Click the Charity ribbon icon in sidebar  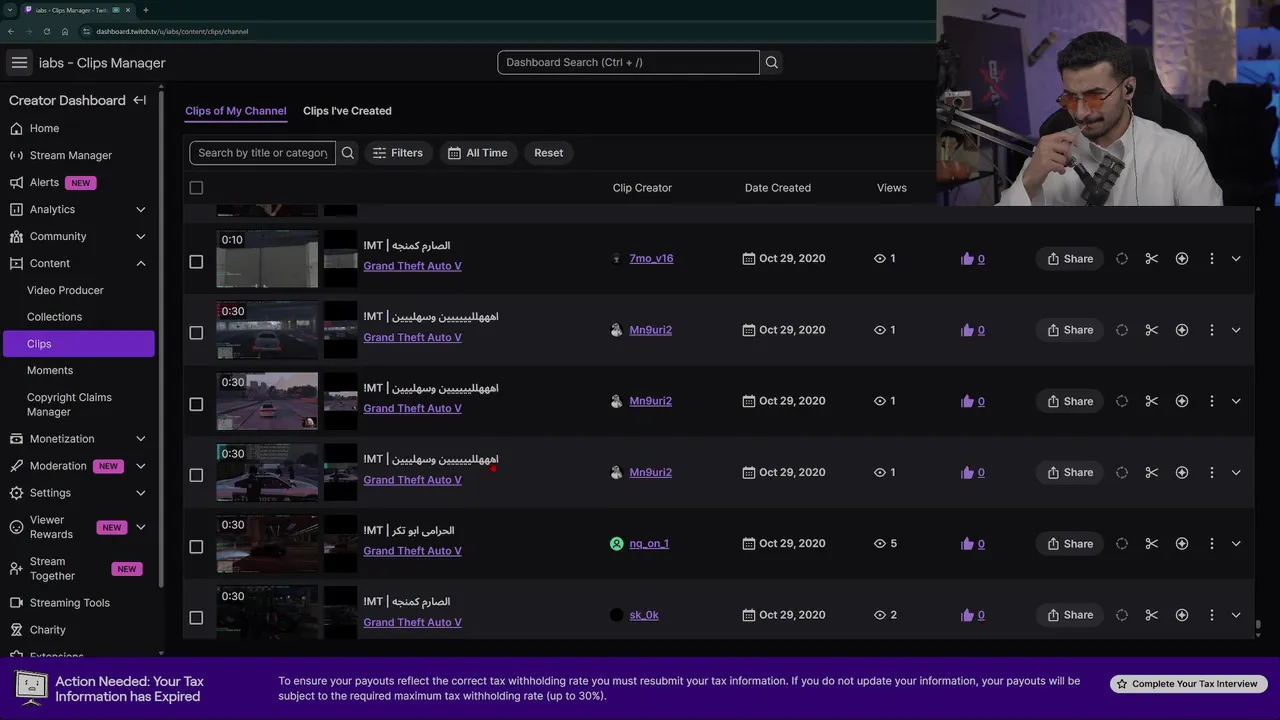(16, 630)
